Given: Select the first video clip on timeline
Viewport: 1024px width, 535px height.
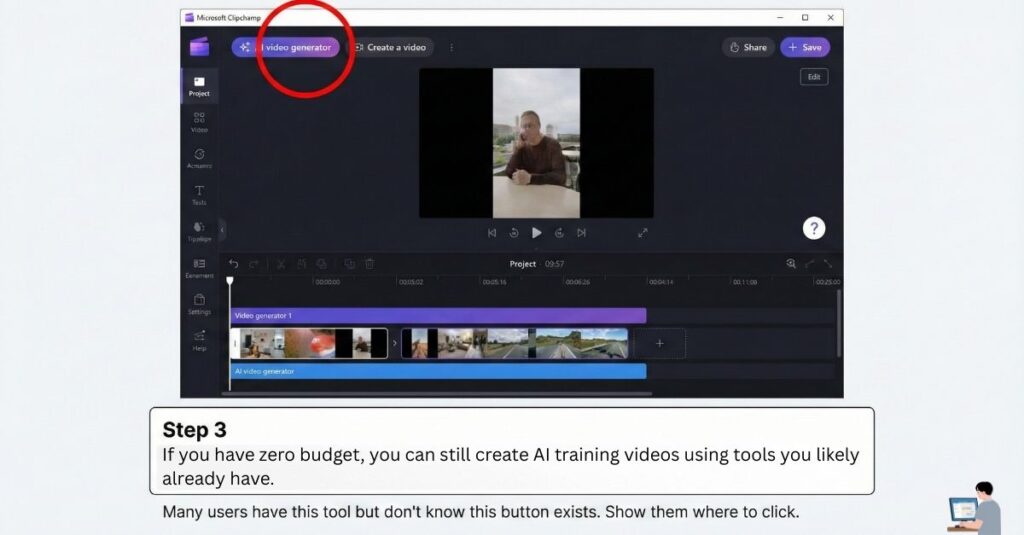Looking at the screenshot, I should 310,343.
